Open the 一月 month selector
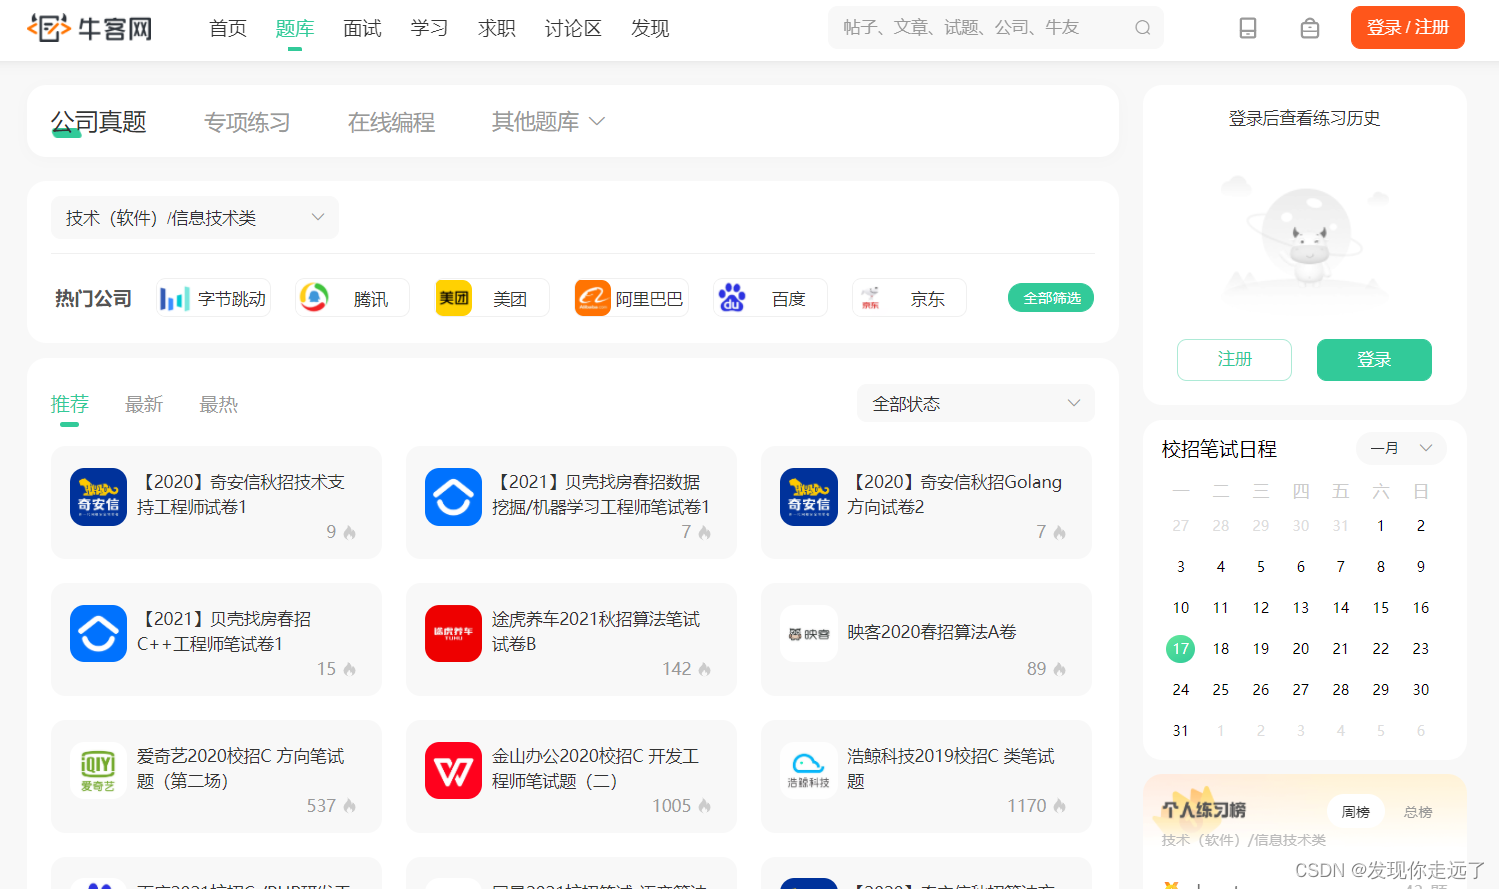 point(1401,449)
